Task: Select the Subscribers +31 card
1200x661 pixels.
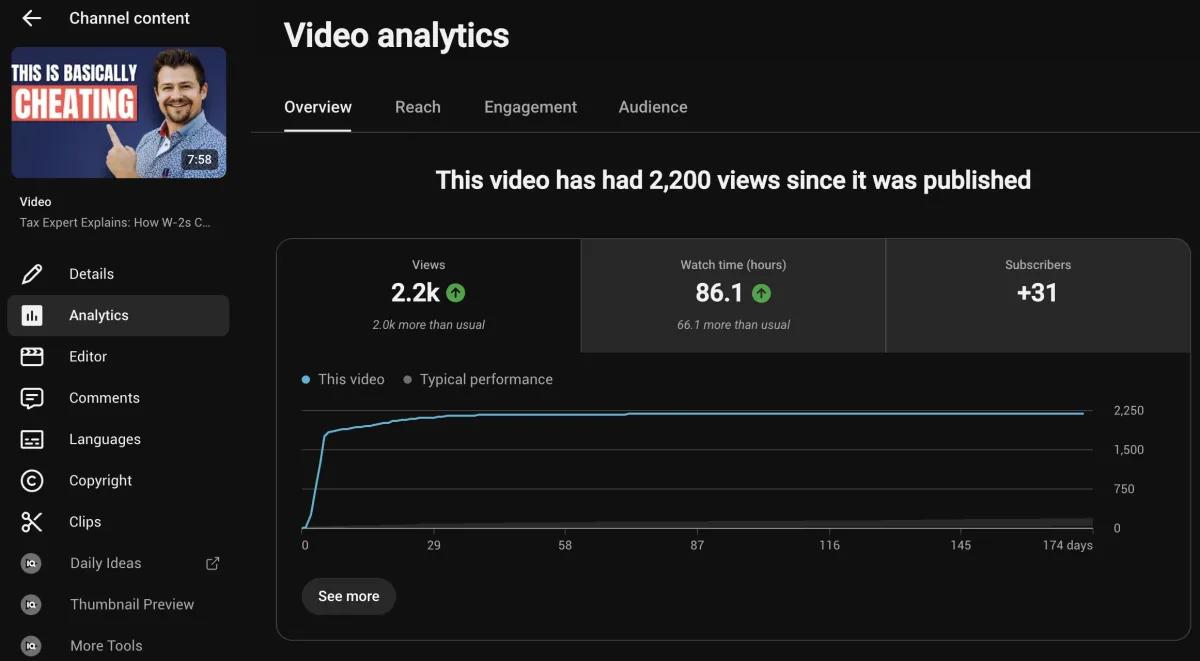Action: (x=1038, y=296)
